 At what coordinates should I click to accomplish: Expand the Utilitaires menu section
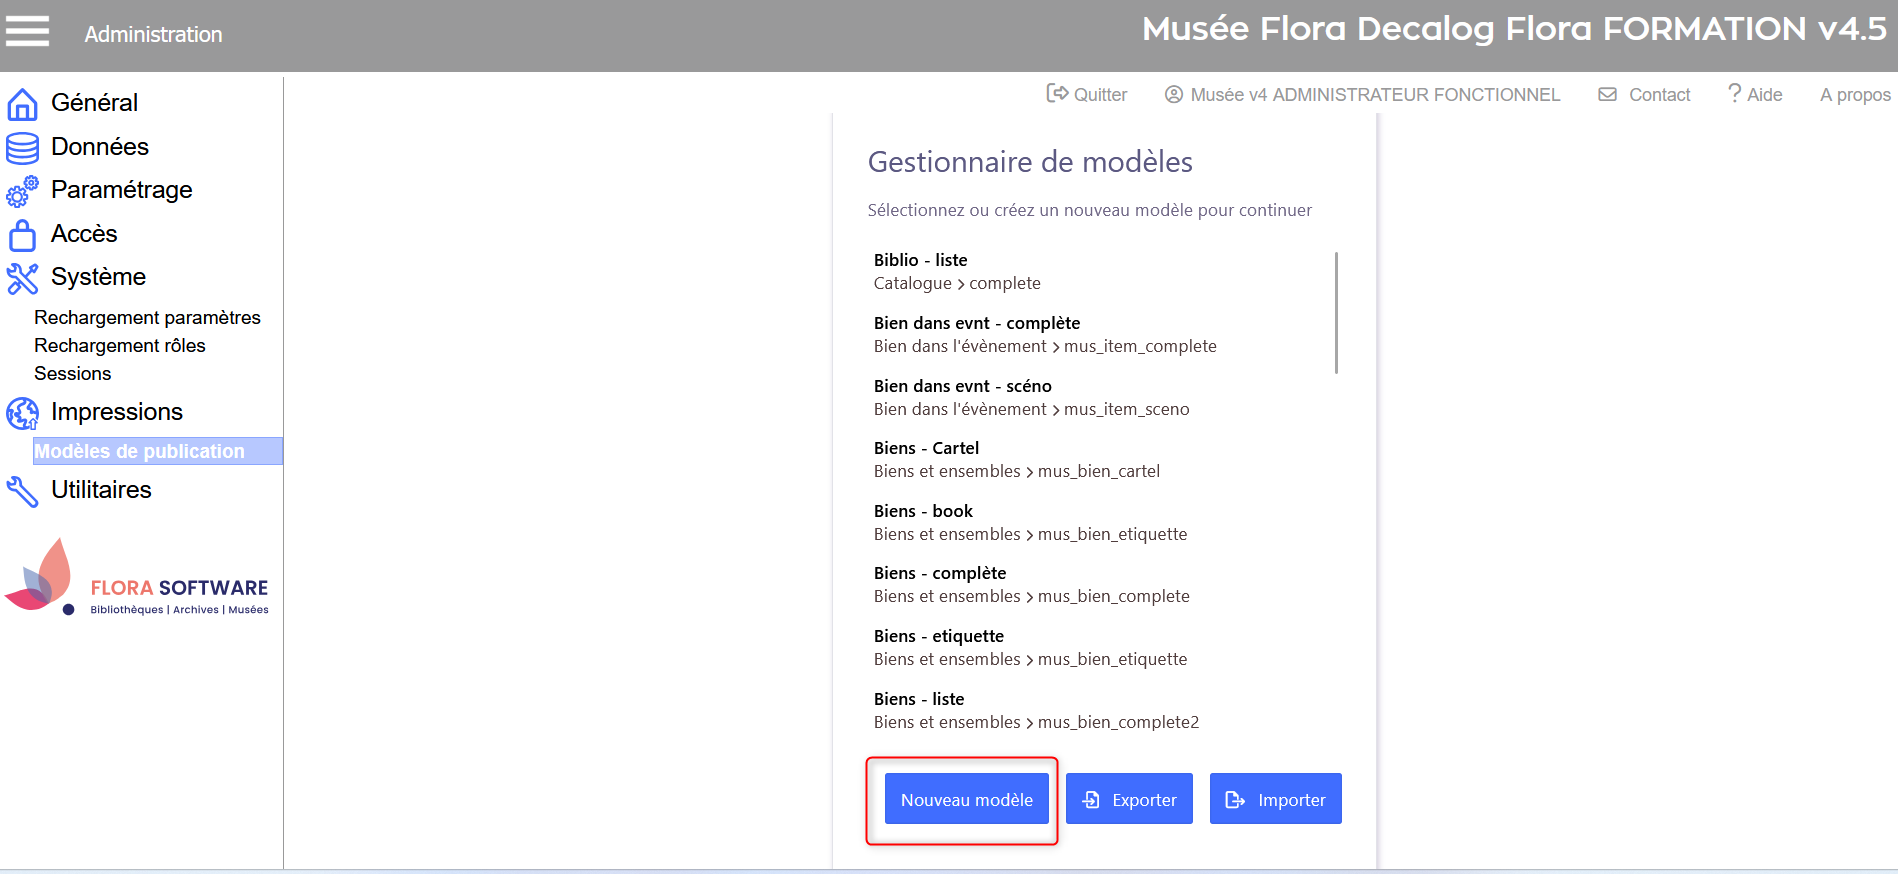click(x=101, y=490)
